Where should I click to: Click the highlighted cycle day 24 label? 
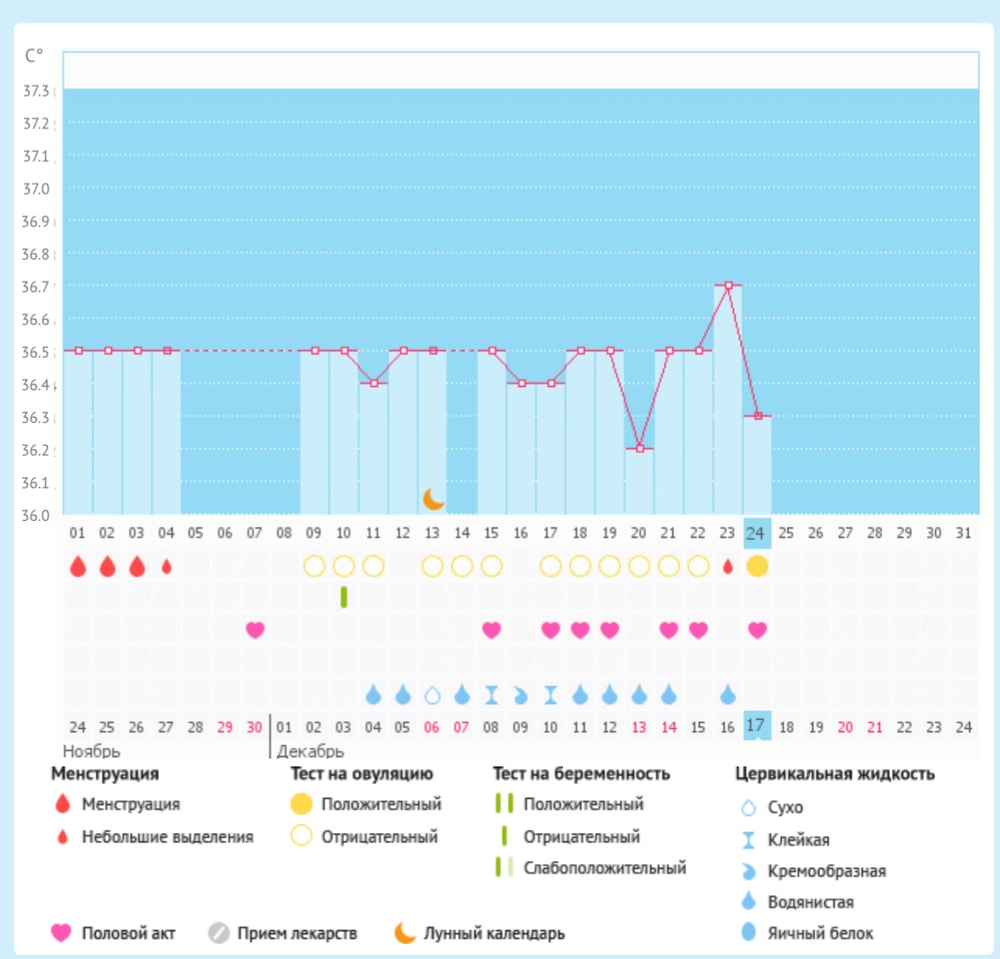click(x=757, y=533)
